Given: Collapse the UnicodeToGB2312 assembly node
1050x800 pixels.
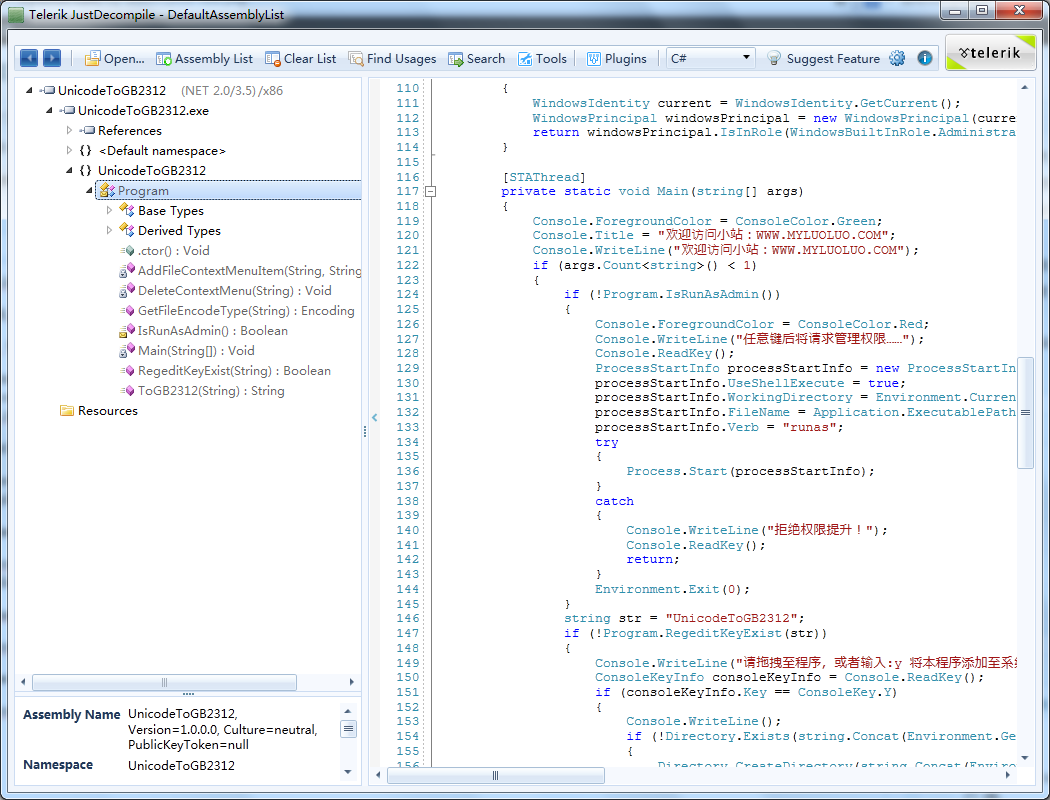Looking at the screenshot, I should [29, 90].
